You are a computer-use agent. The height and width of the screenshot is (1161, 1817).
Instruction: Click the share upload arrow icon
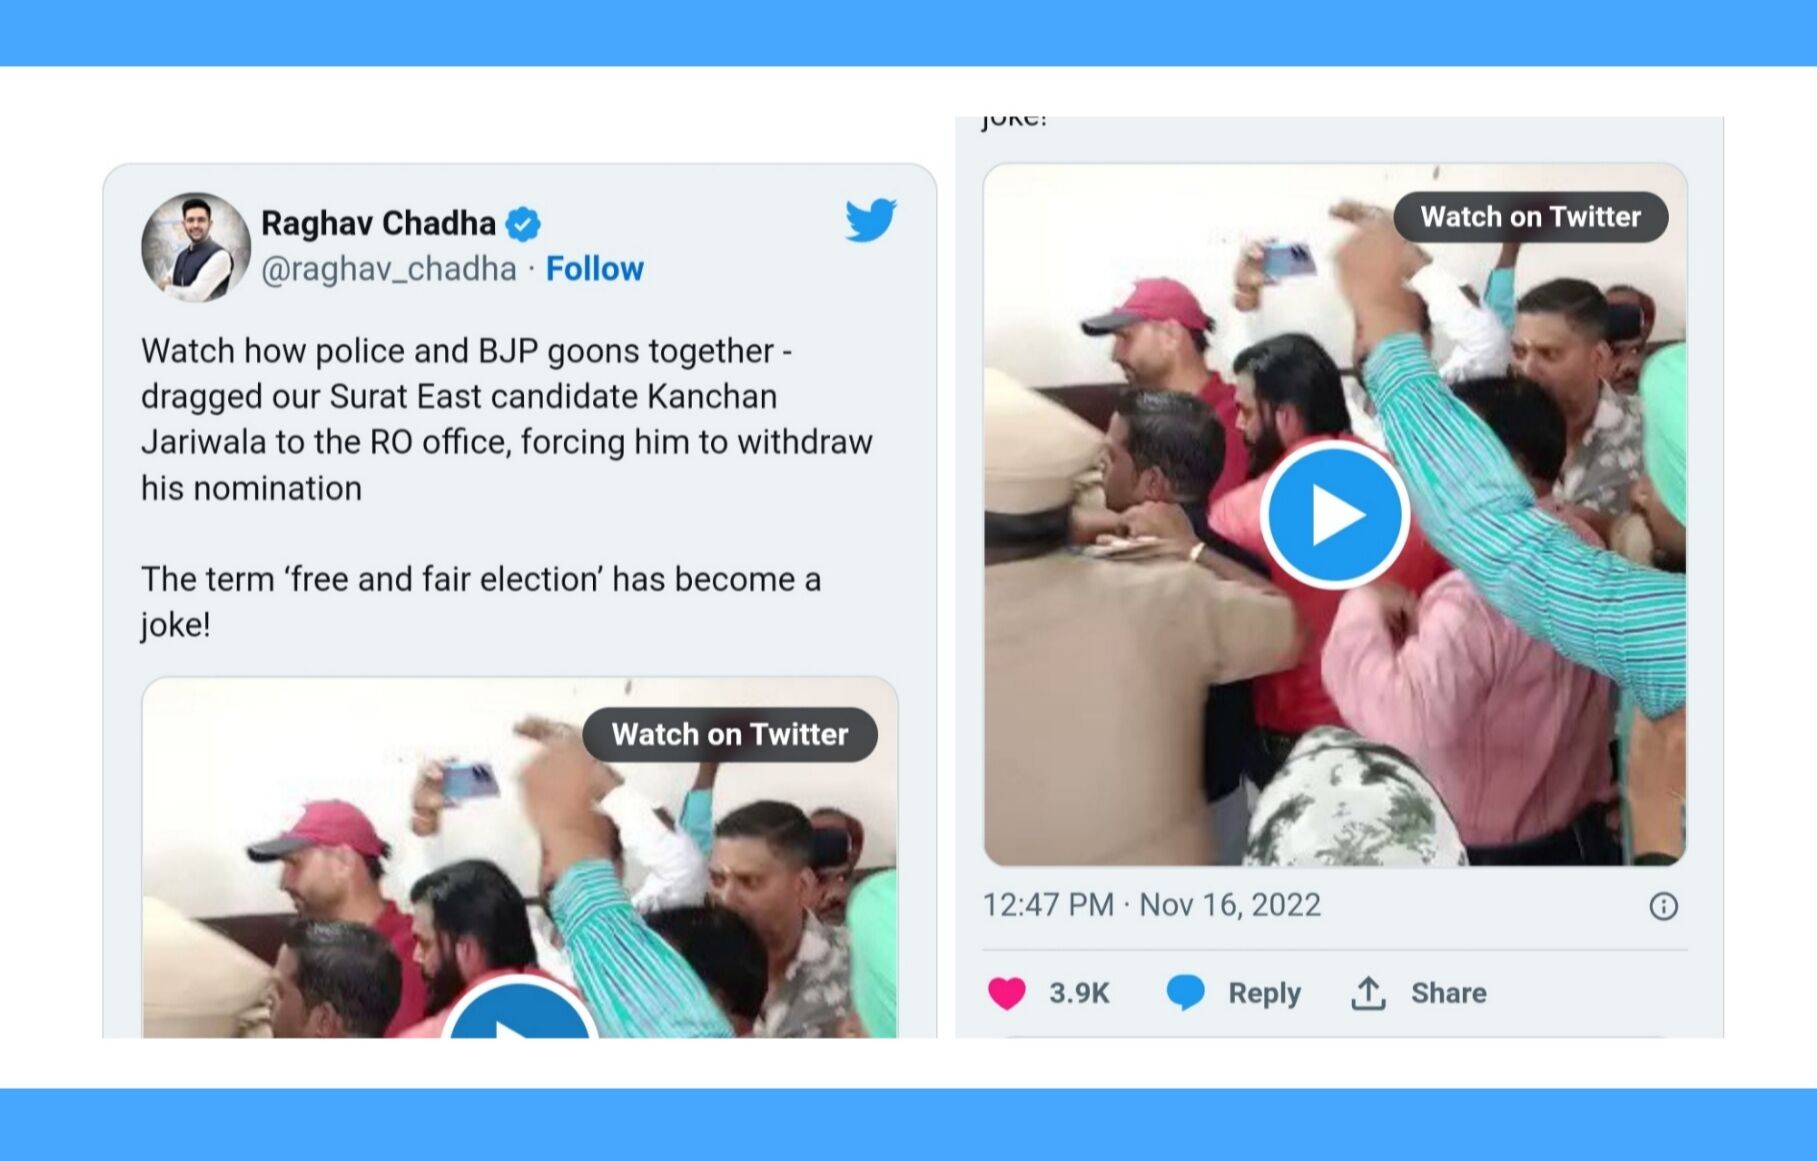click(x=1368, y=993)
